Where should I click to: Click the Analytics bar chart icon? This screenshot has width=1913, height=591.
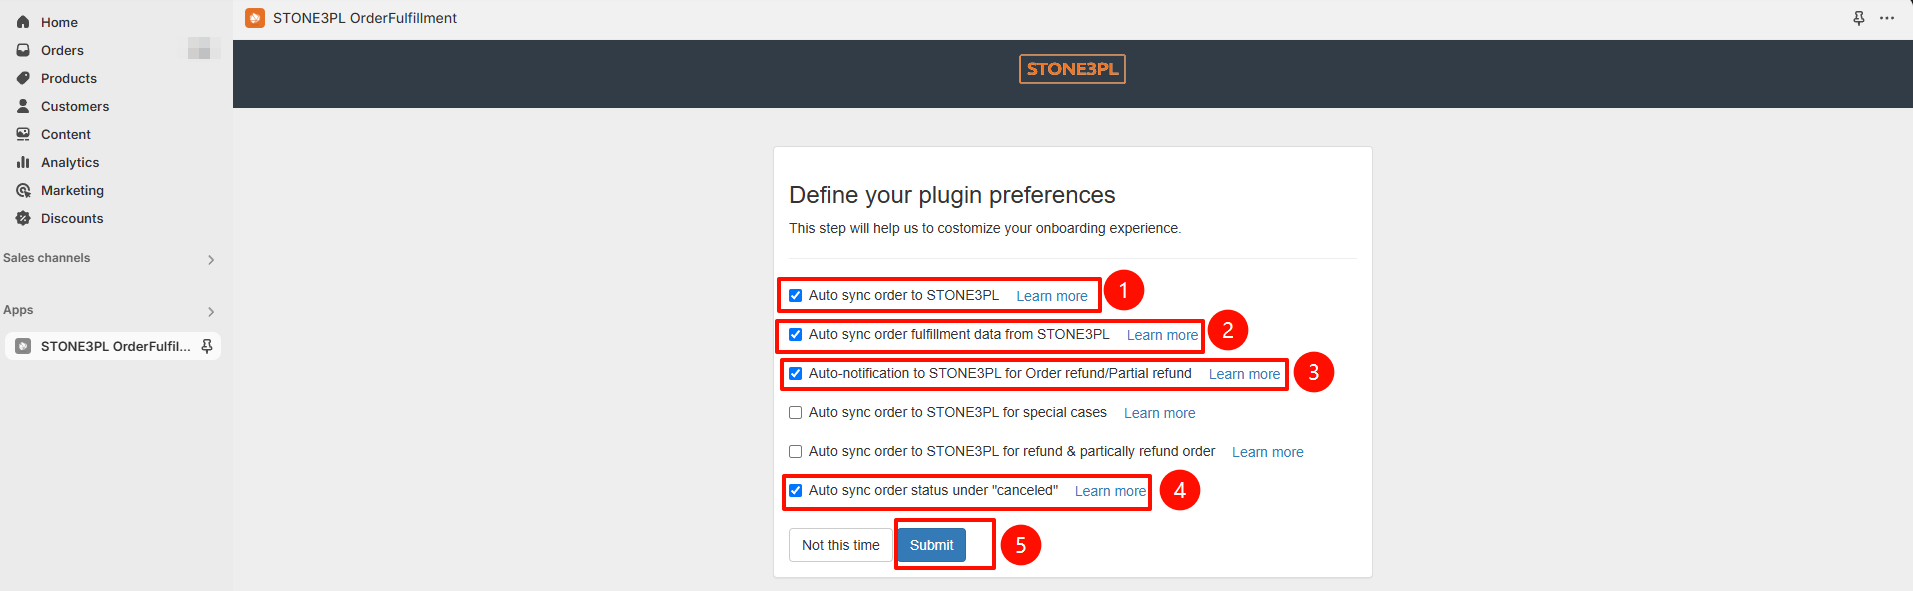pyautogui.click(x=23, y=162)
